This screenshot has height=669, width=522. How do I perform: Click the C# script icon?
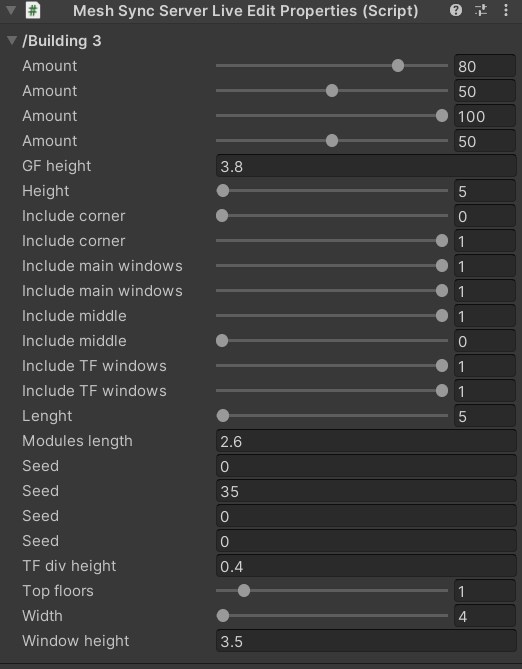coord(33,10)
